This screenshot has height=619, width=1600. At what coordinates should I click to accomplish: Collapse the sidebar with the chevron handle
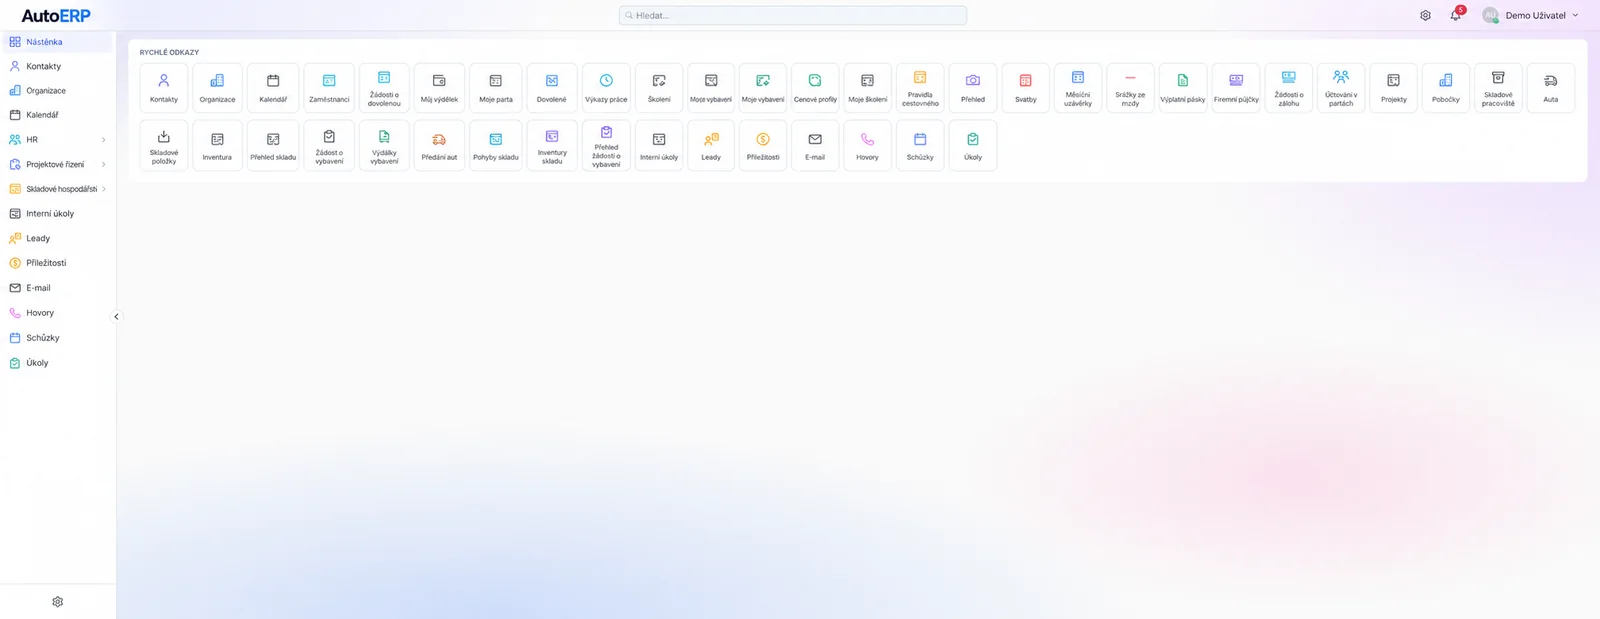pos(116,317)
